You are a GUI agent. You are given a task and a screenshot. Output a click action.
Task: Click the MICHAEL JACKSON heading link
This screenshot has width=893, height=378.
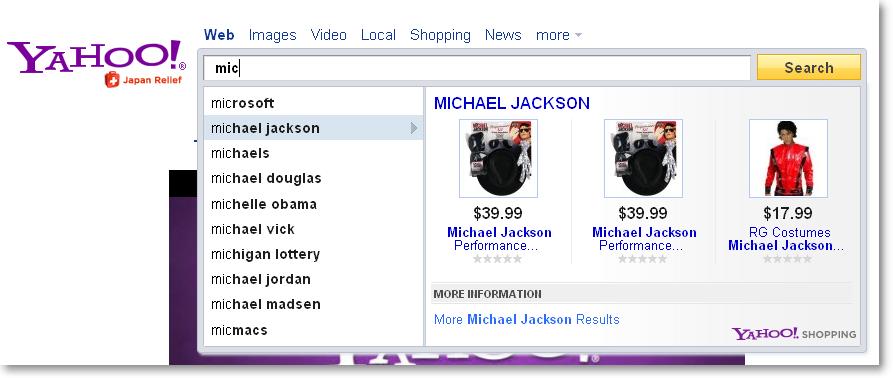pyautogui.click(x=511, y=103)
